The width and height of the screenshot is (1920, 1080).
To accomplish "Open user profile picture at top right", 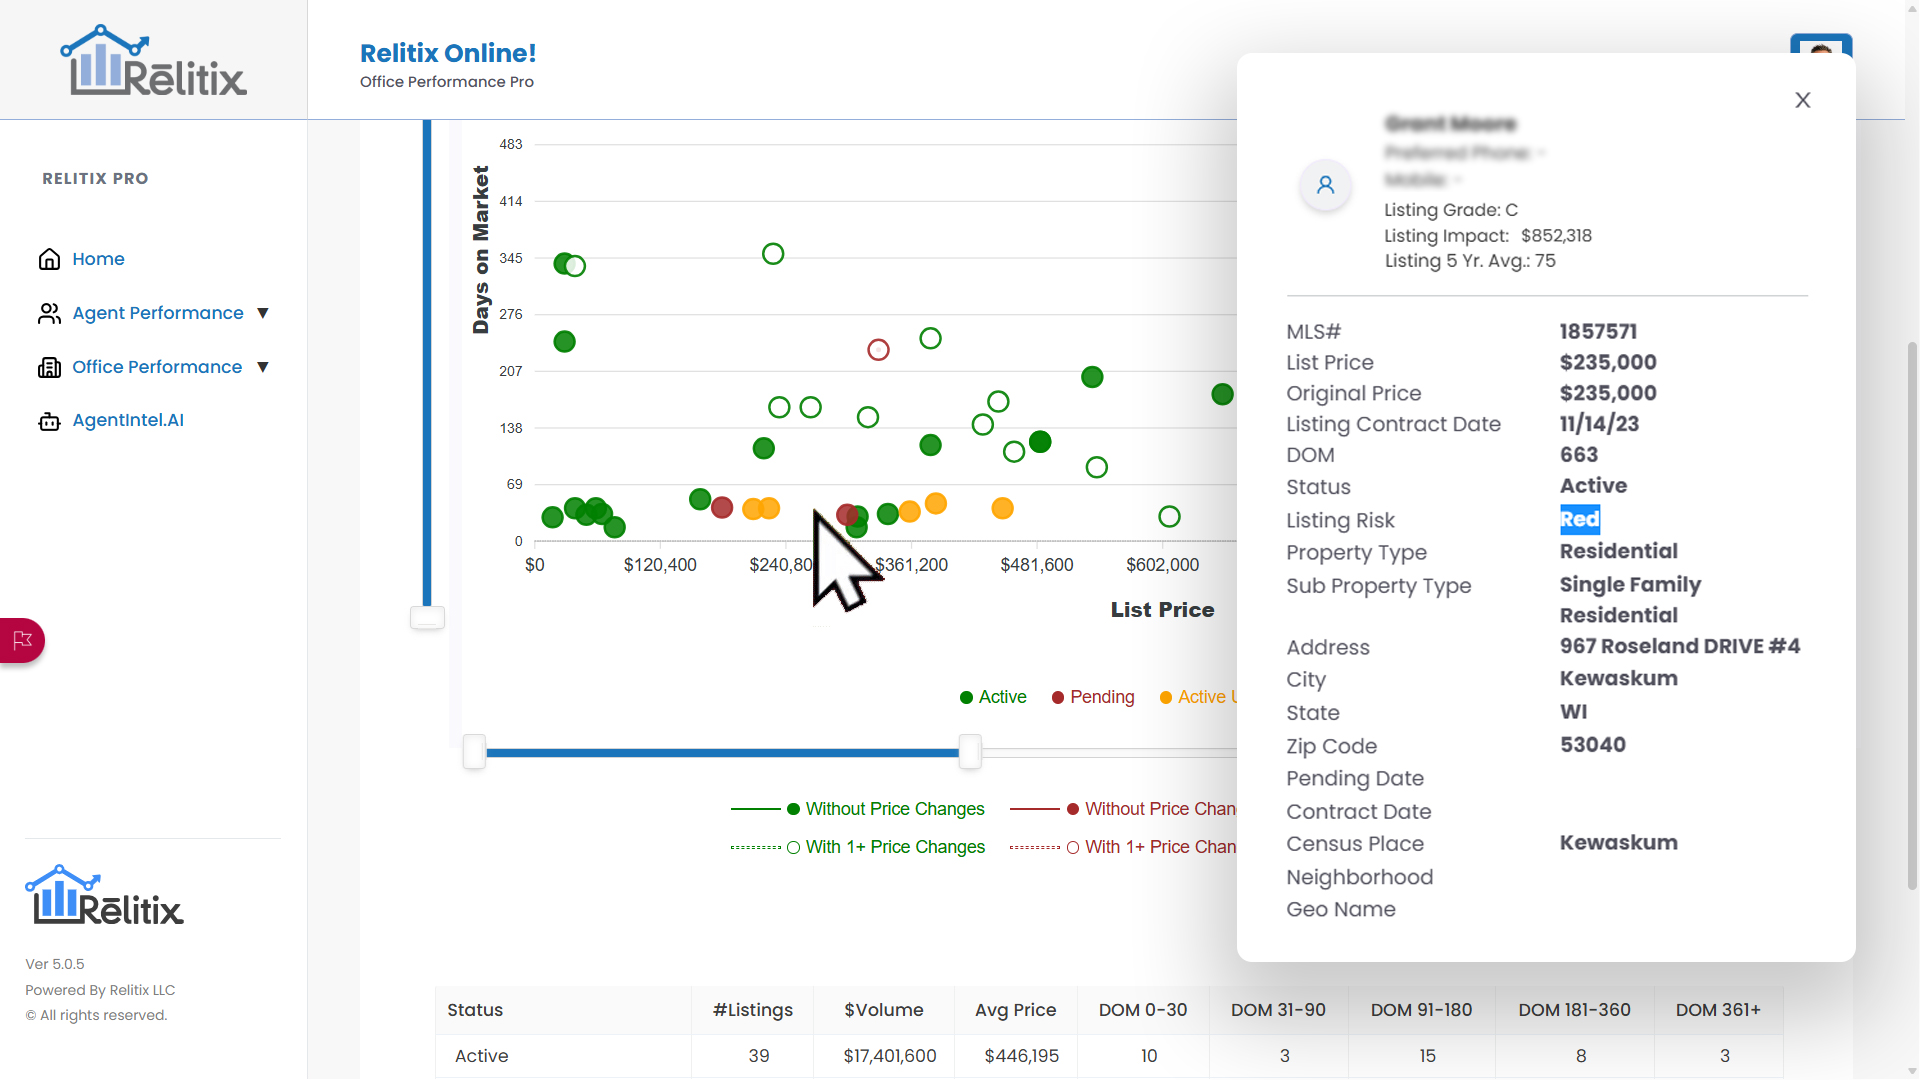I will [1820, 45].
